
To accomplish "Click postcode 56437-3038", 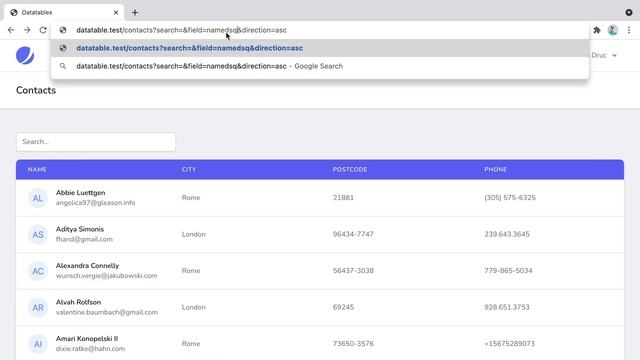I will click(353, 271).
